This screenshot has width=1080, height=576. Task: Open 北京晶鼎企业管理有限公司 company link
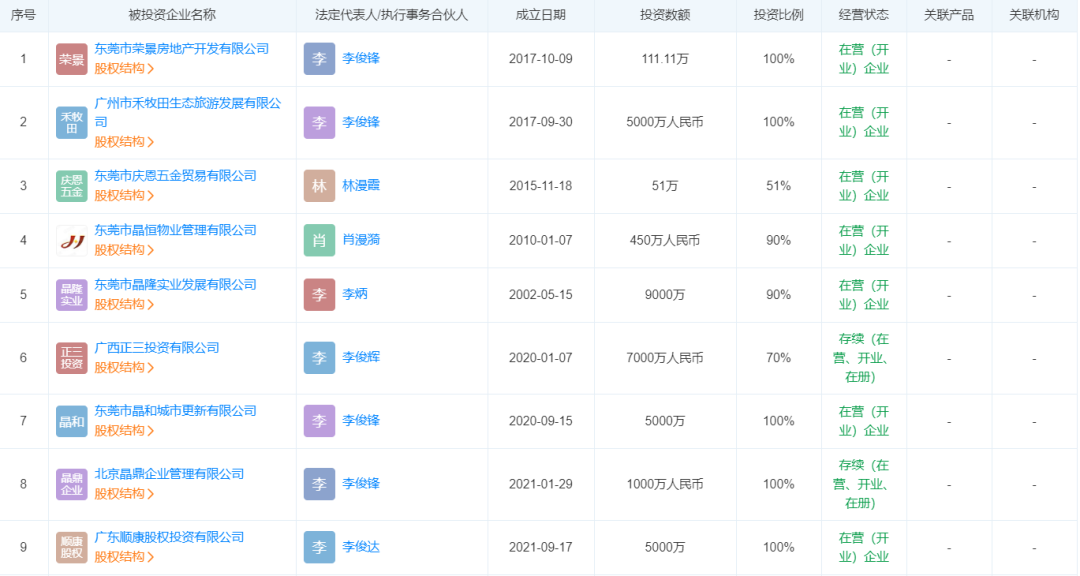(169, 474)
